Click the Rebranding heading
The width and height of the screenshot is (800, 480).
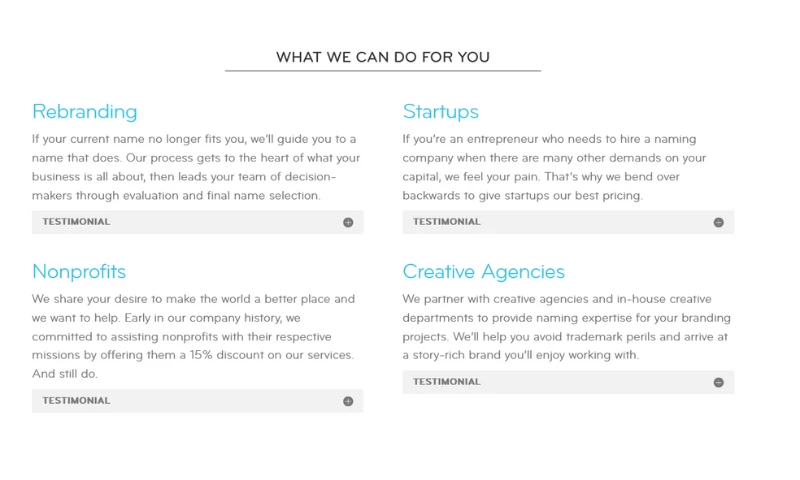(x=85, y=112)
